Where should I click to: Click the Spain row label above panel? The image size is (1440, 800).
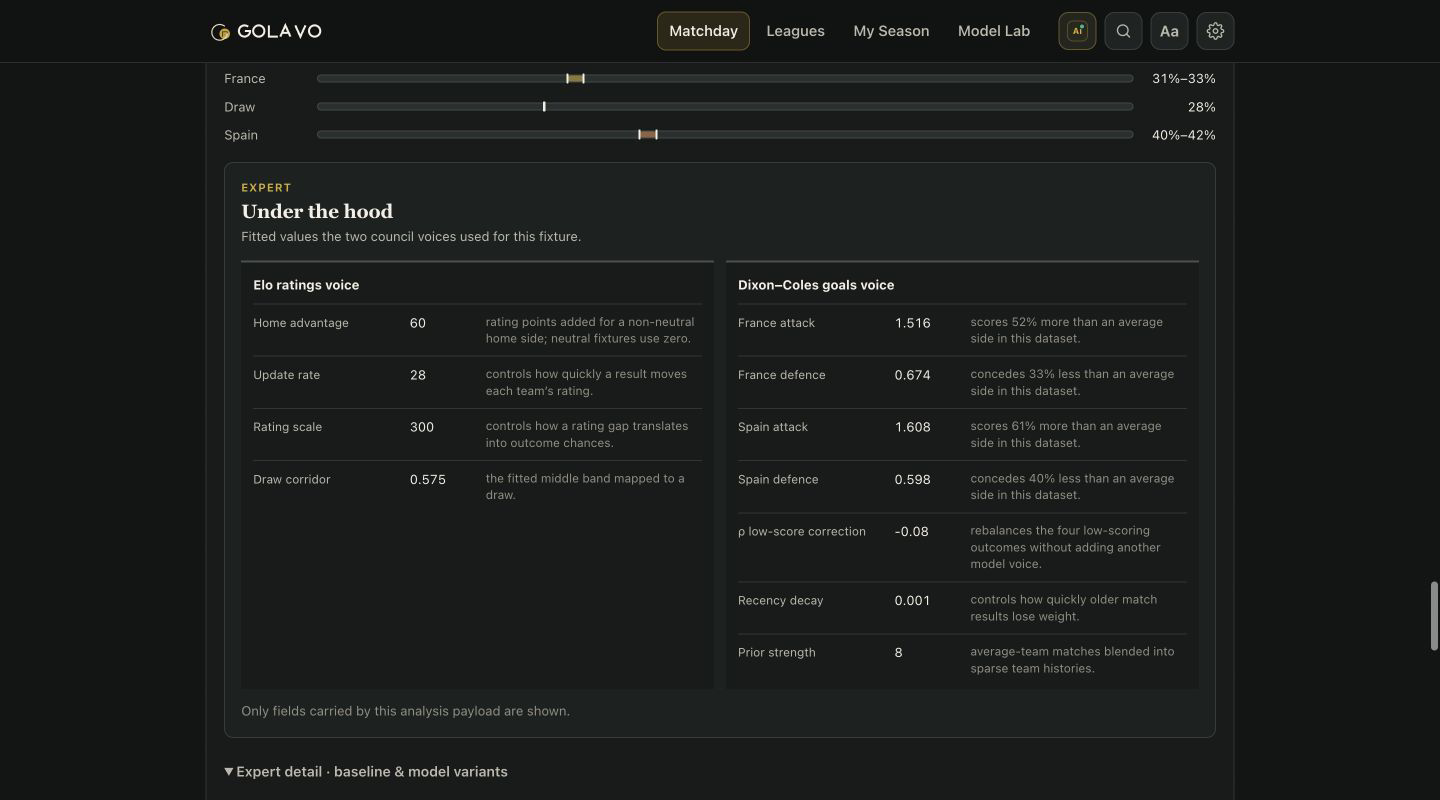click(241, 134)
